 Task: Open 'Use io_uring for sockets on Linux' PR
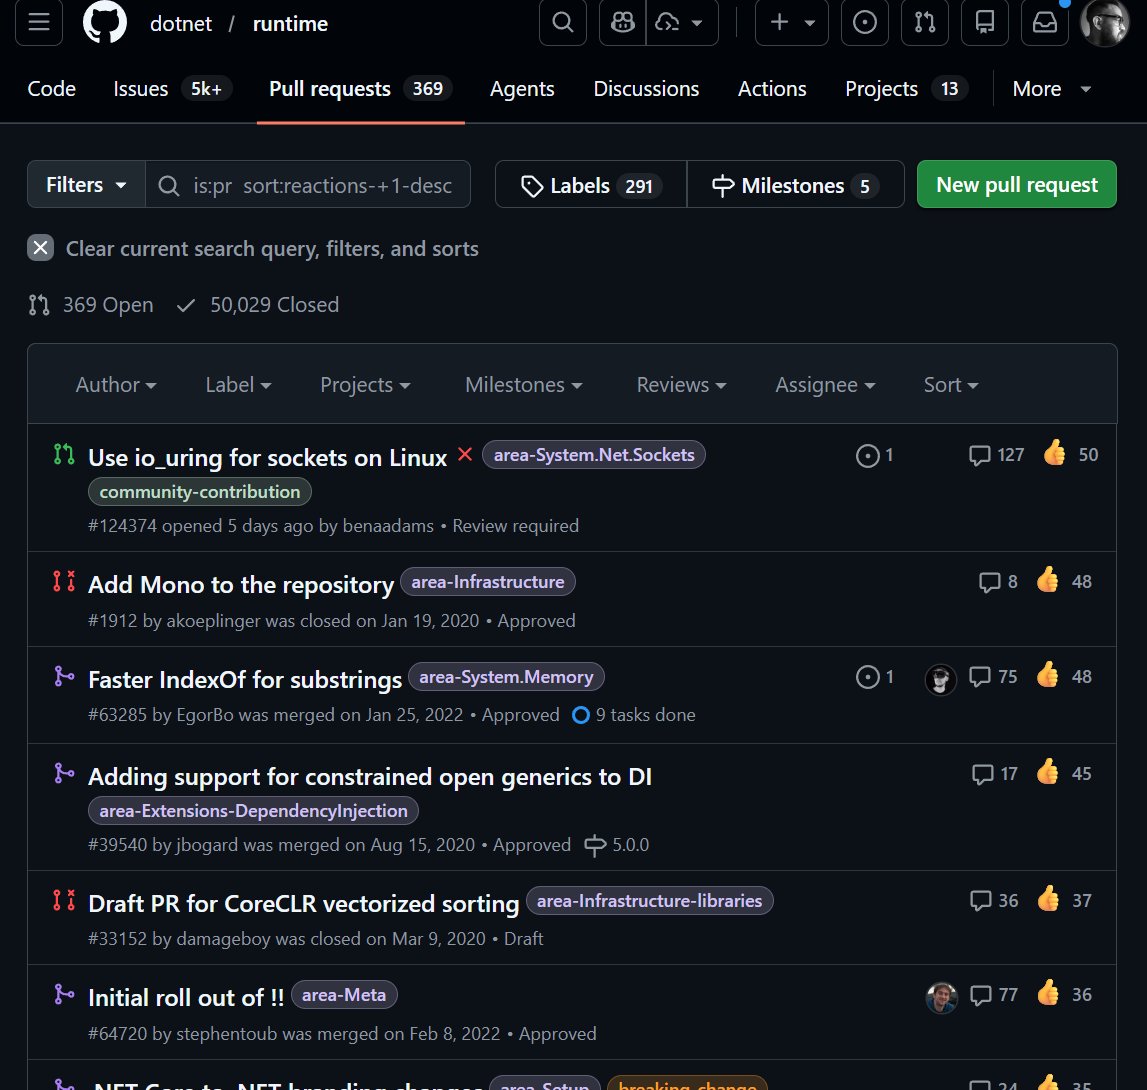[267, 457]
